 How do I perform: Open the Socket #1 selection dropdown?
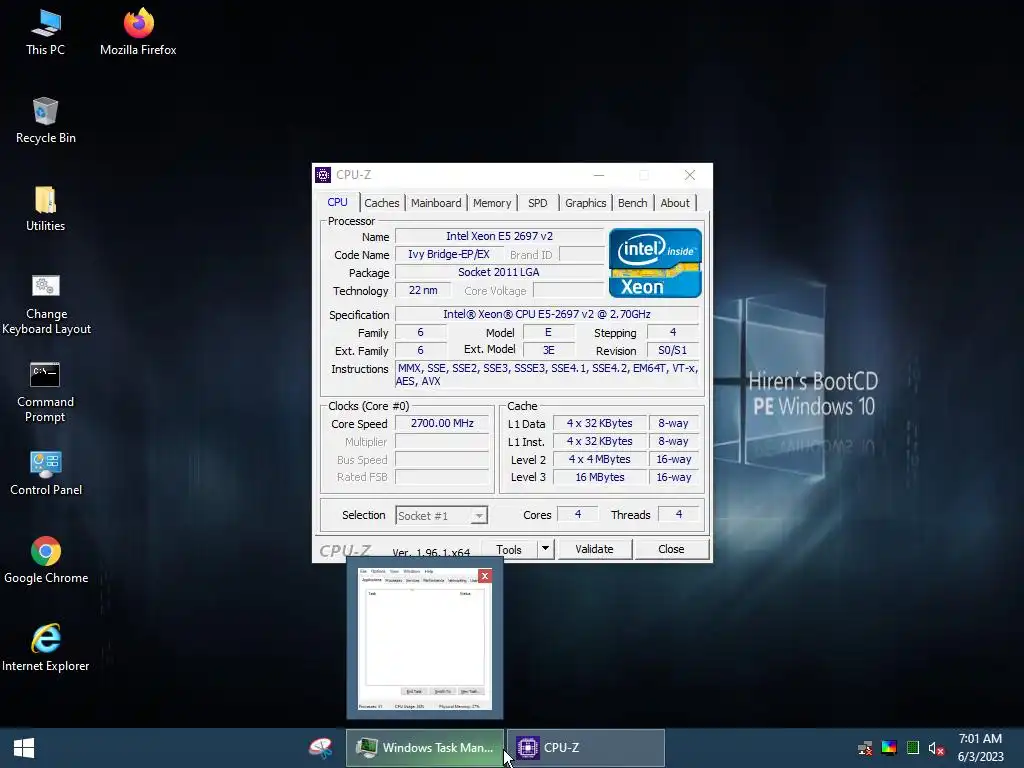tap(441, 516)
